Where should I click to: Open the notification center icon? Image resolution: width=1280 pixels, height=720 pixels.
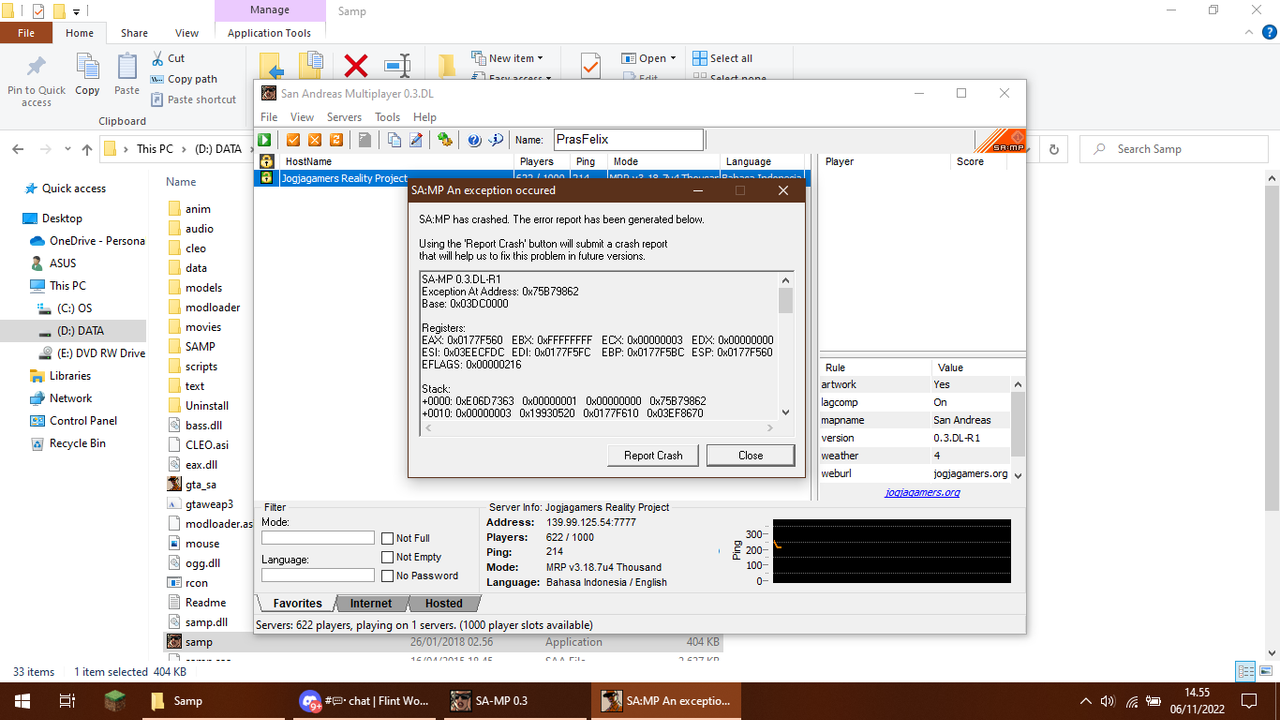tap(1249, 701)
